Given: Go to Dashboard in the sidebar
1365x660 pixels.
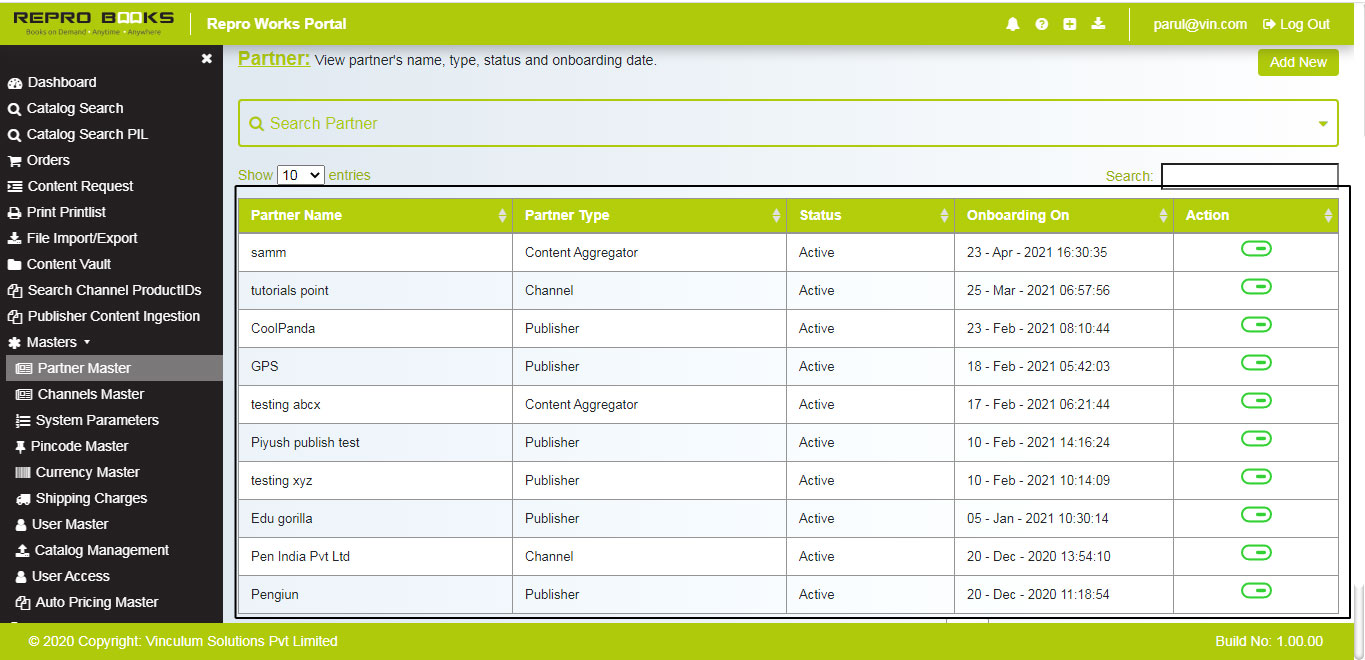Looking at the screenshot, I should coord(61,82).
